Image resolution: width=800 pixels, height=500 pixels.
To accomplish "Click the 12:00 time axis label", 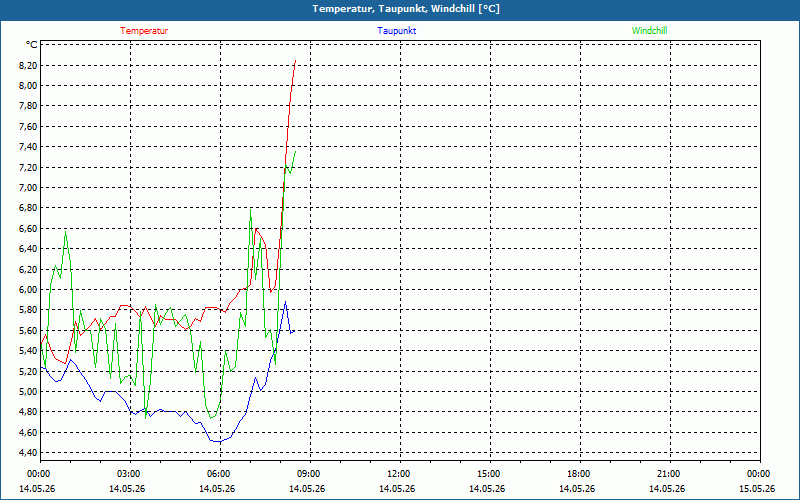I will [x=397, y=474].
